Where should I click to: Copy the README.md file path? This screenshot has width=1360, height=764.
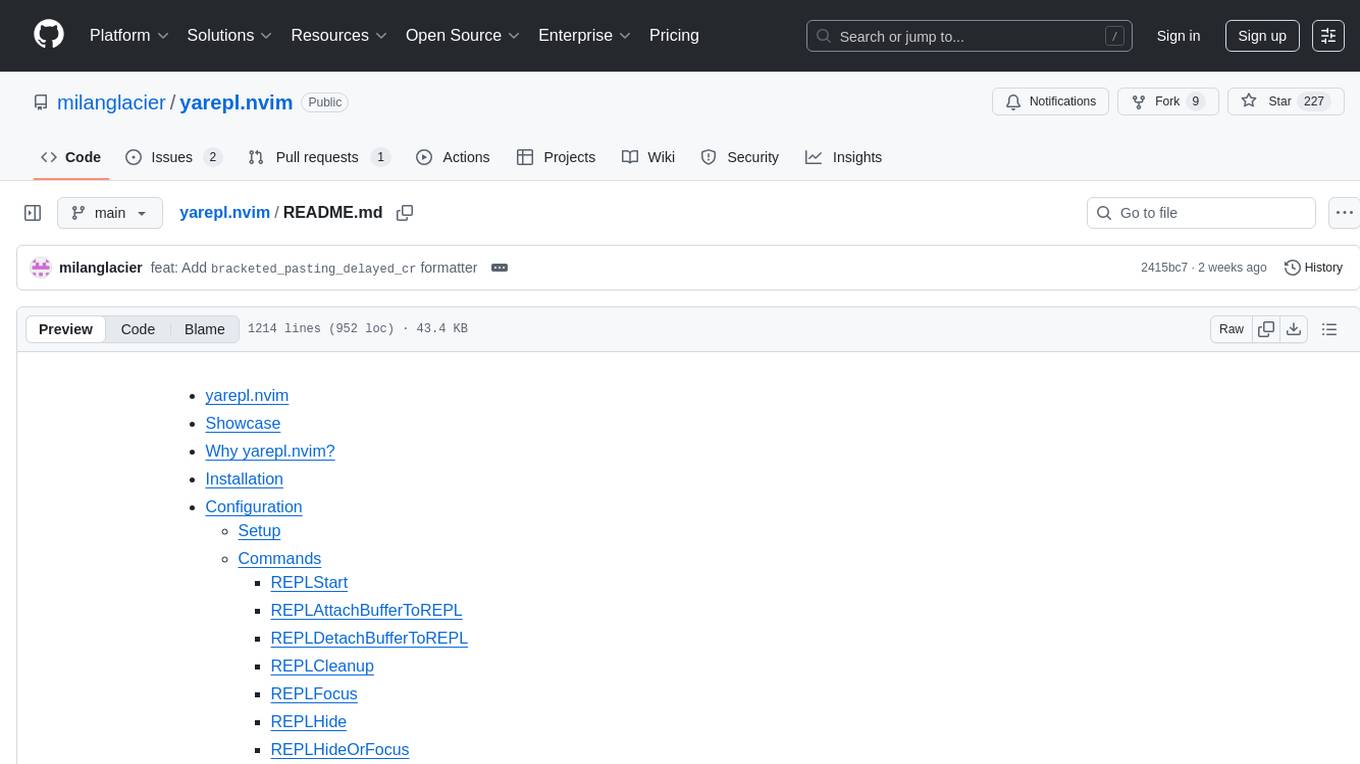(405, 213)
